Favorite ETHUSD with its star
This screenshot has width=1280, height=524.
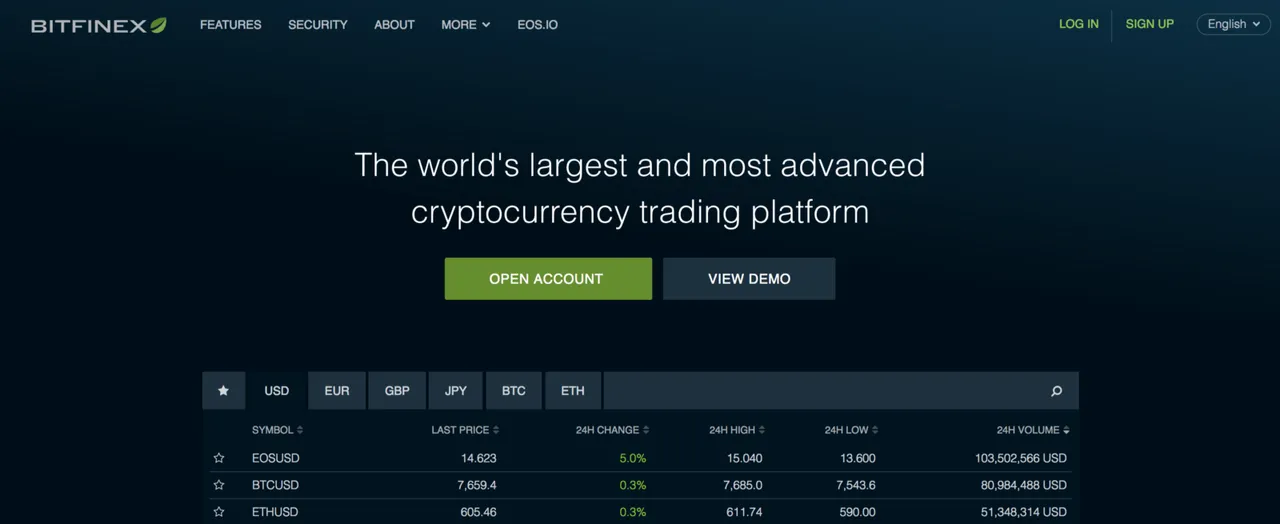click(x=219, y=512)
